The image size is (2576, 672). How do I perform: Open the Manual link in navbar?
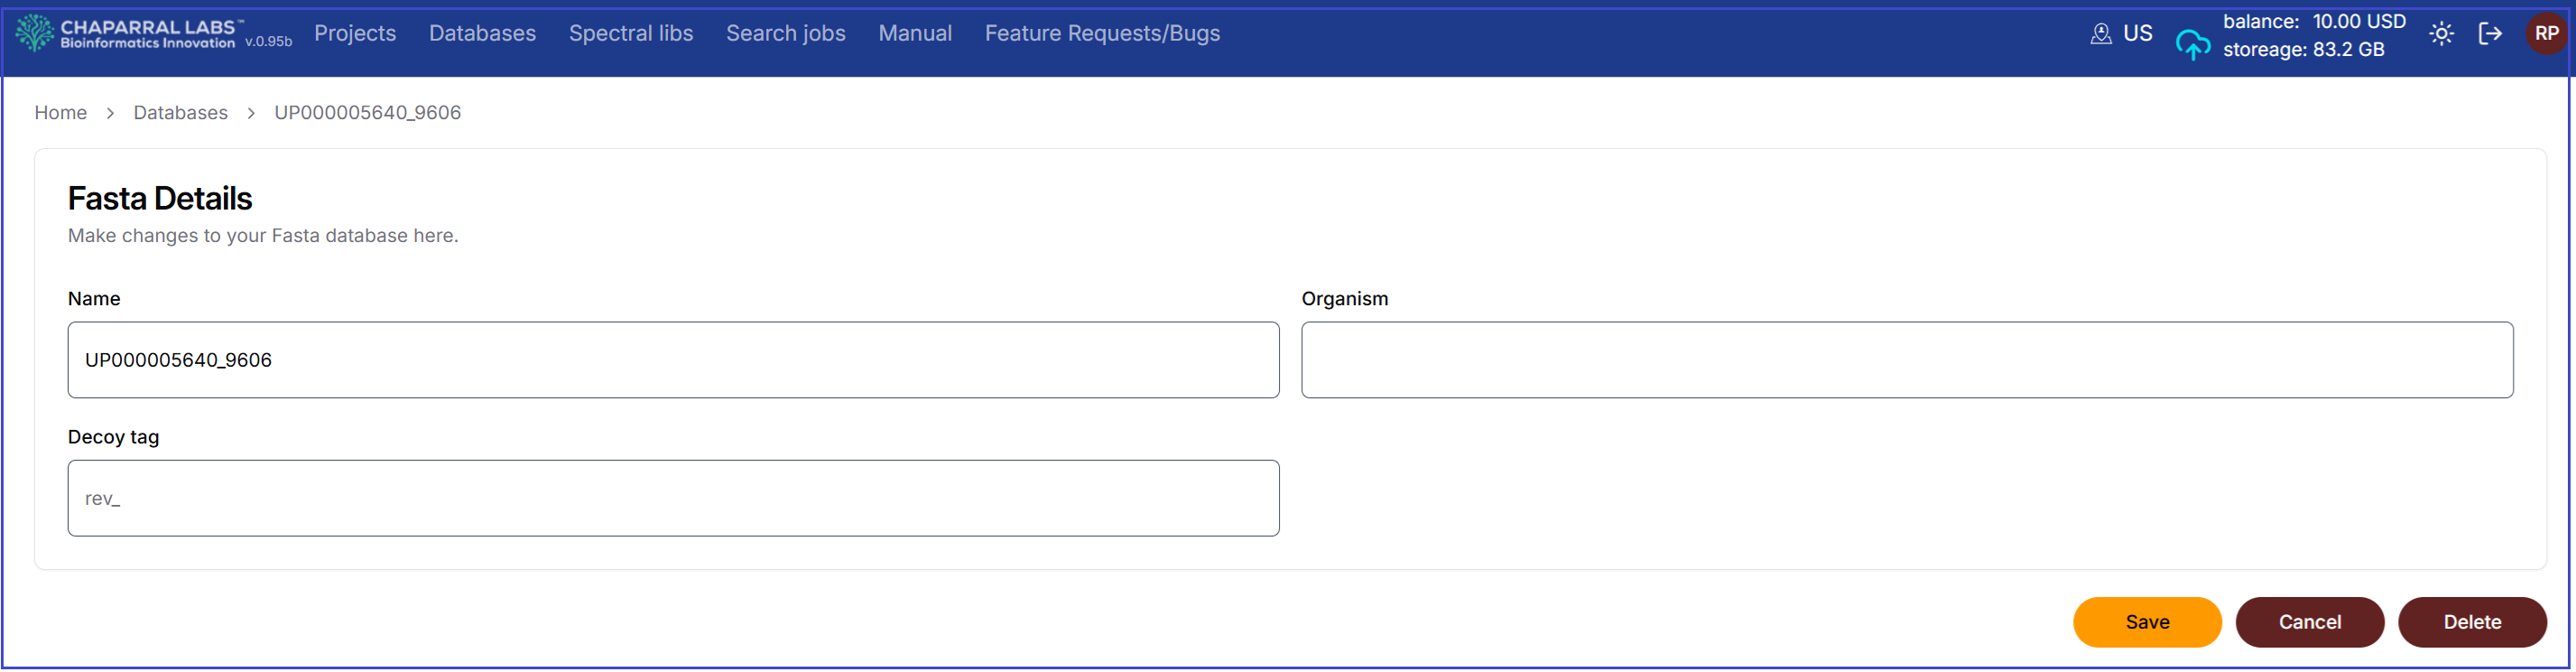click(x=914, y=34)
